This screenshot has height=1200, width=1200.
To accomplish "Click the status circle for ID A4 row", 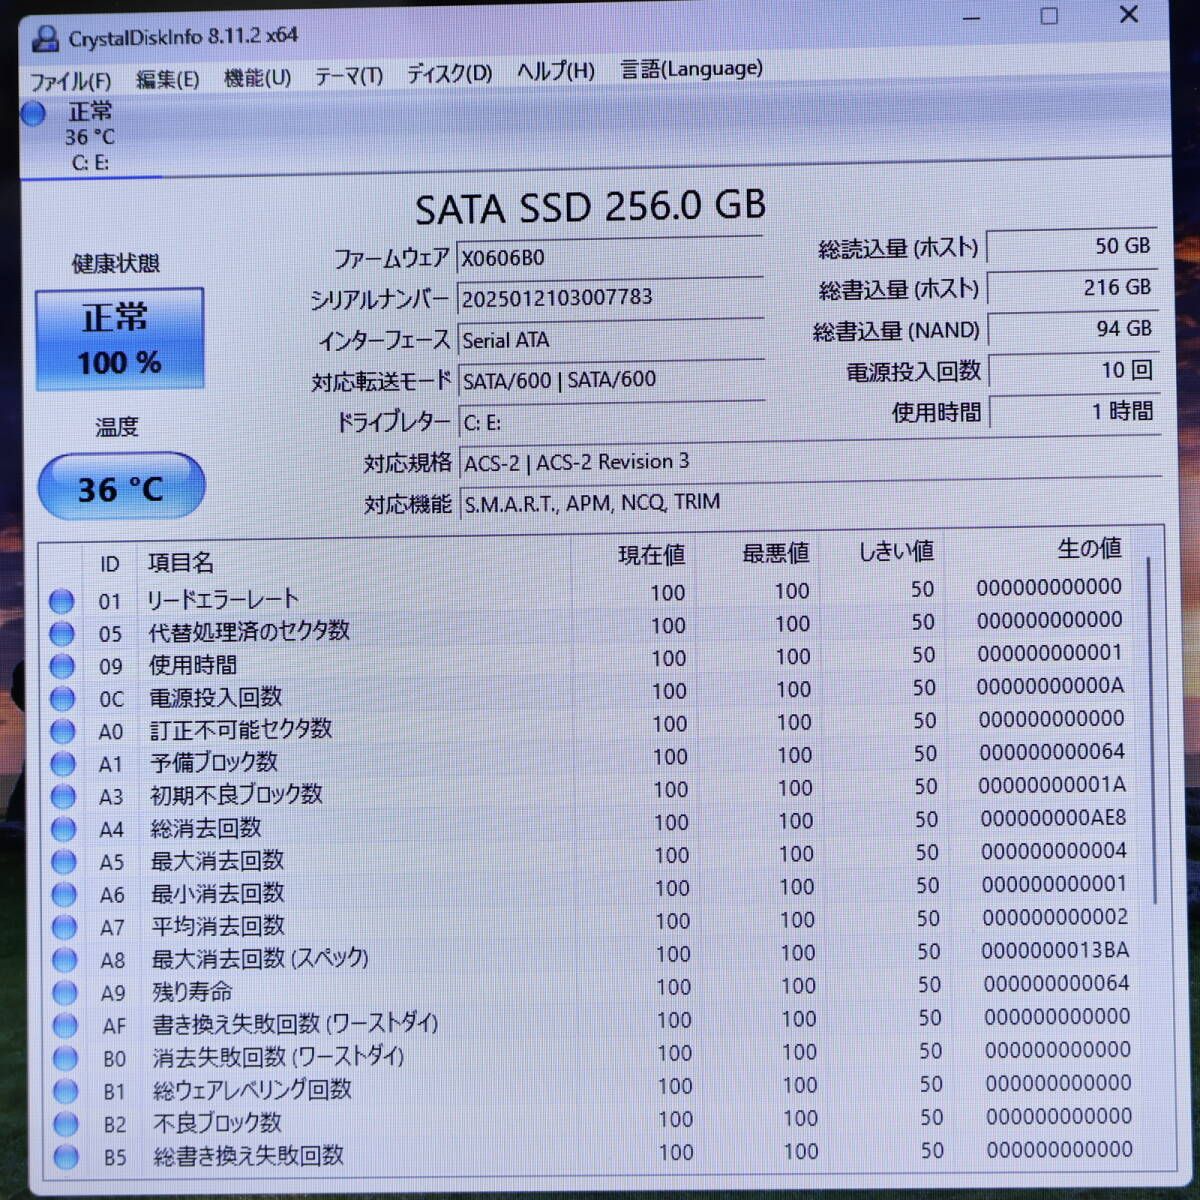I will tap(64, 829).
